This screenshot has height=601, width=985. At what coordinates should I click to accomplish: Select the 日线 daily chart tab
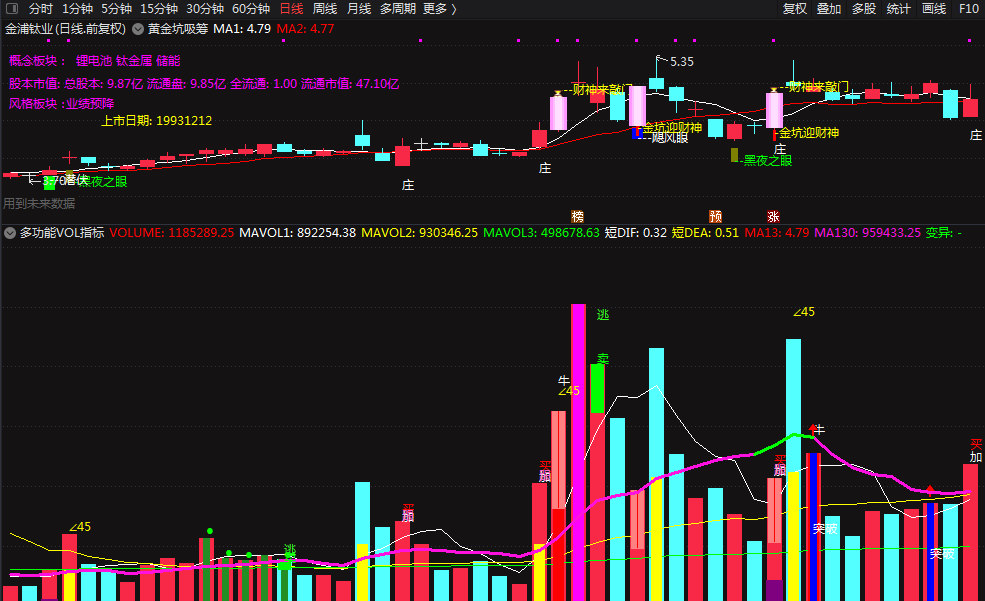pos(291,9)
